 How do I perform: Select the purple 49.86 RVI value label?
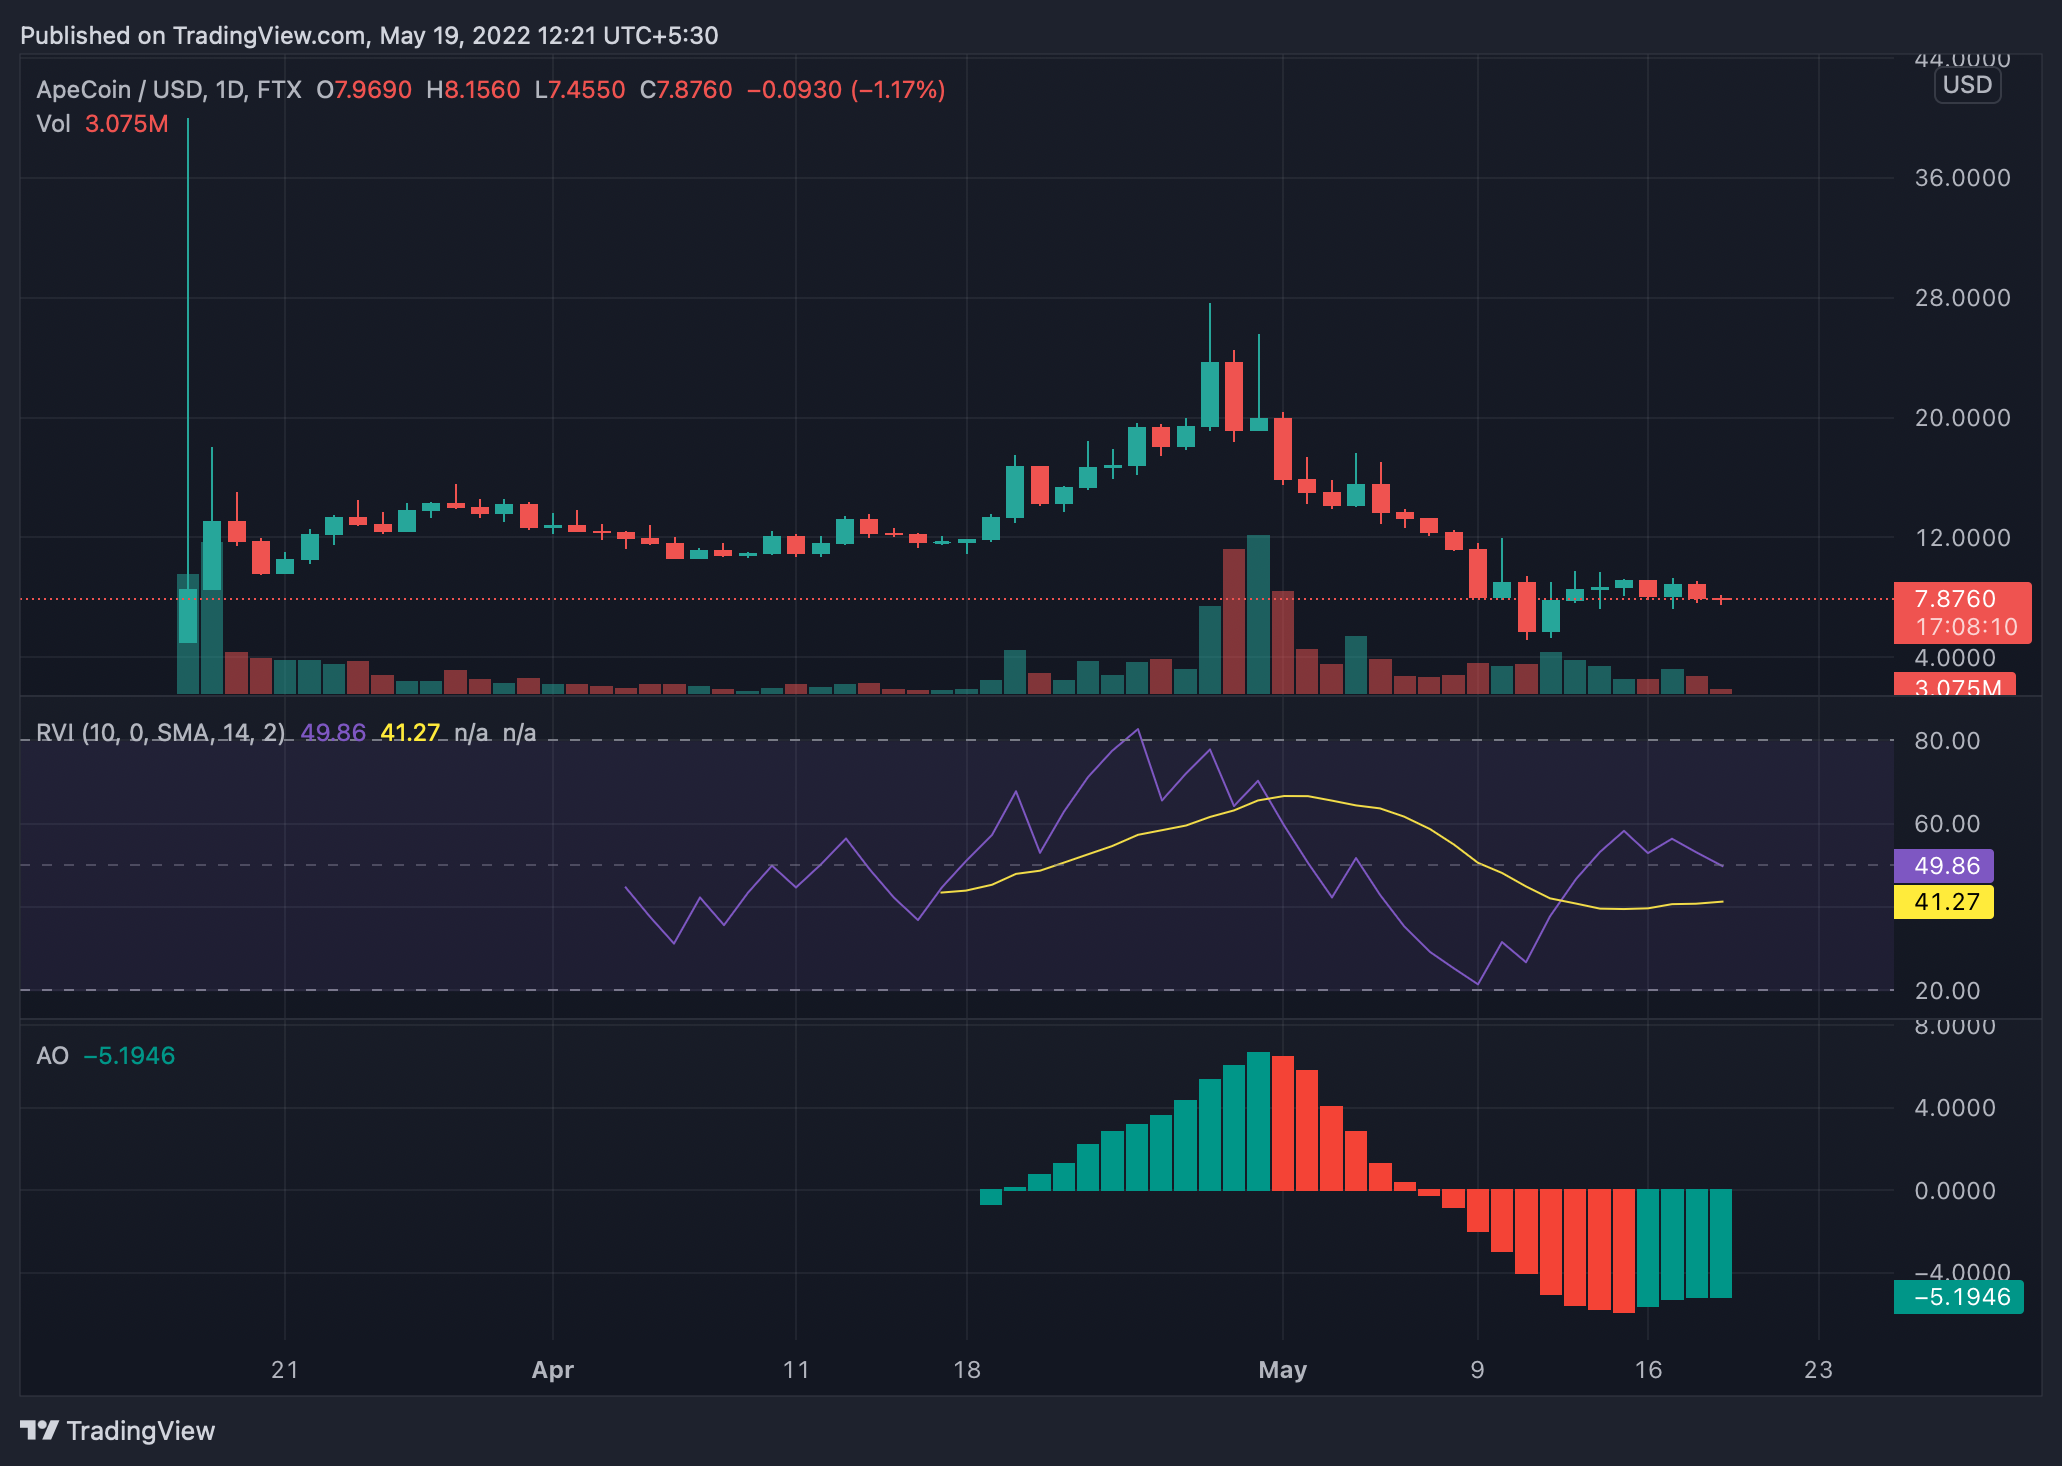pos(1944,866)
